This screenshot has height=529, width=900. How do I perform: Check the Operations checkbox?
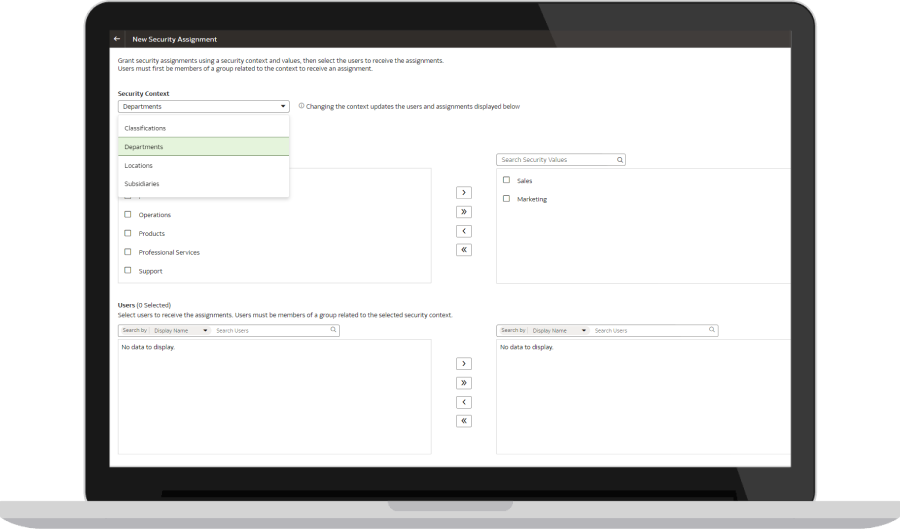click(x=128, y=215)
